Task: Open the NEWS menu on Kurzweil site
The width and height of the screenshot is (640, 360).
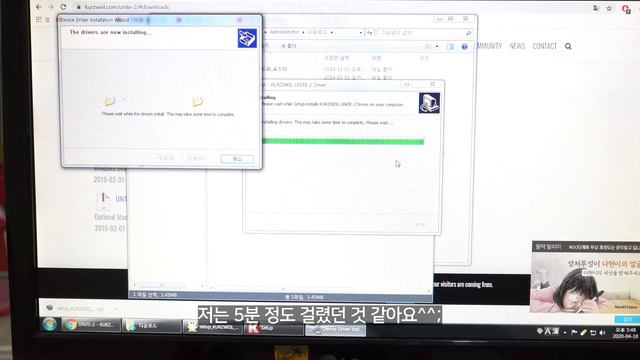Action: tap(517, 46)
